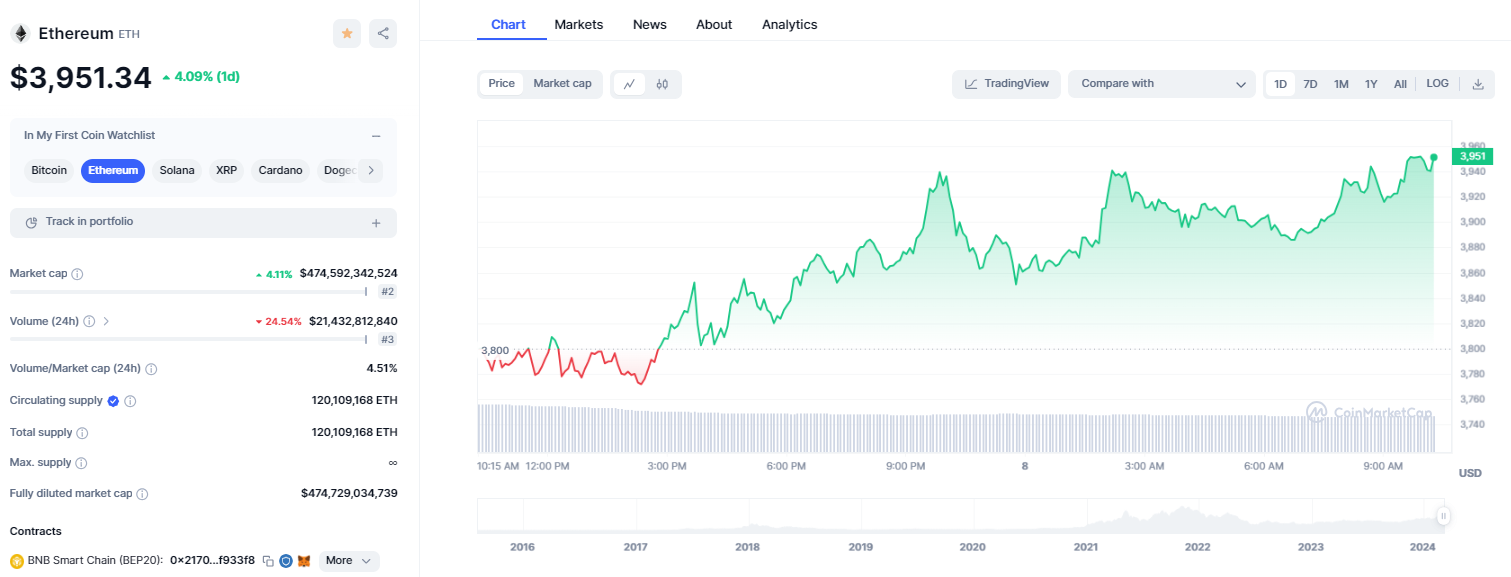1511x577 pixels.
Task: Set chart range to 1D
Action: [1280, 84]
